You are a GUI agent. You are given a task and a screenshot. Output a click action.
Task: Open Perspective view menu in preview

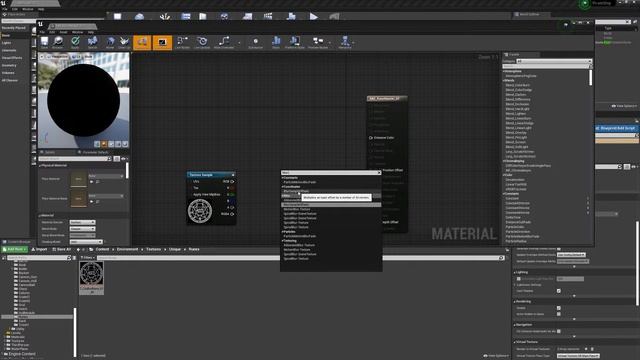click(x=57, y=57)
